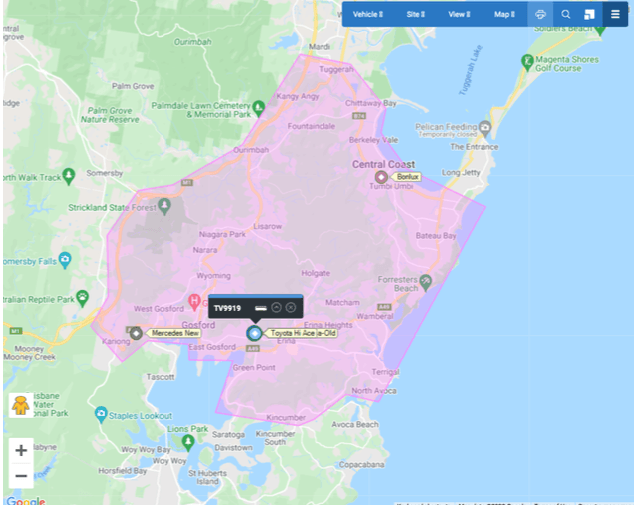Click the print icon in toolbar

tap(540, 14)
